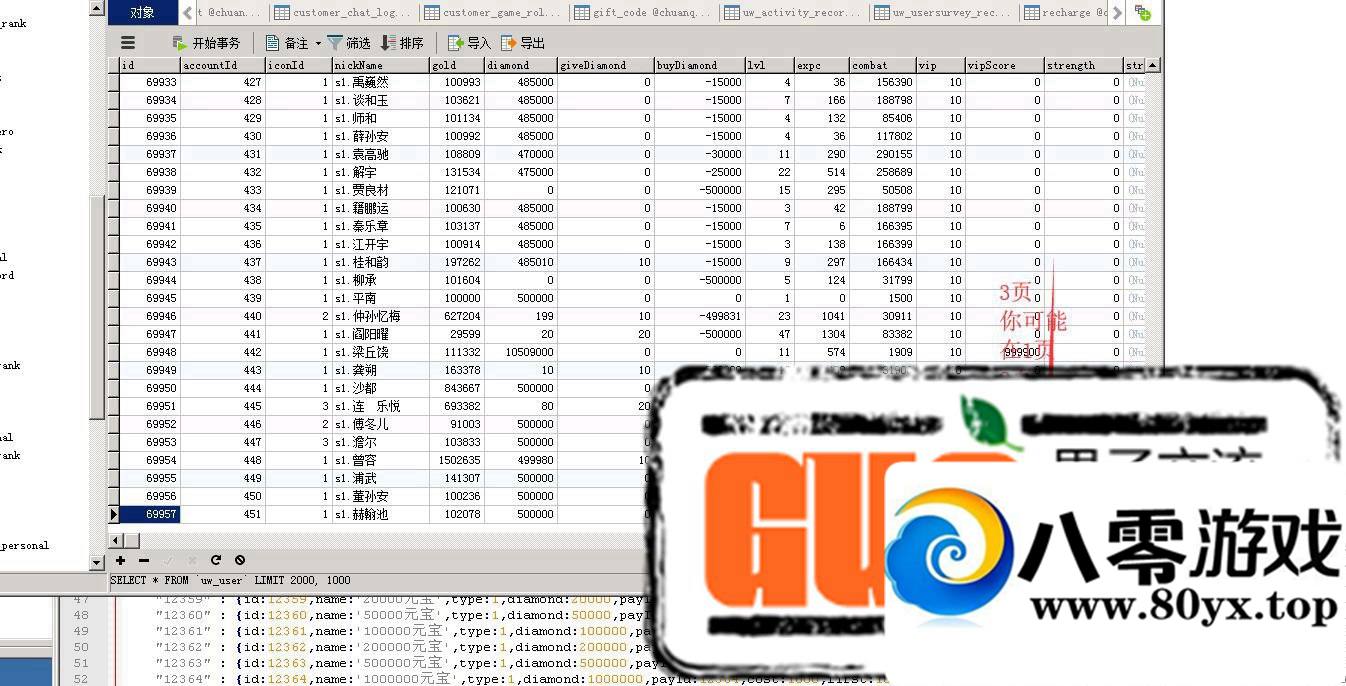Click the accountId column header

click(x=223, y=65)
